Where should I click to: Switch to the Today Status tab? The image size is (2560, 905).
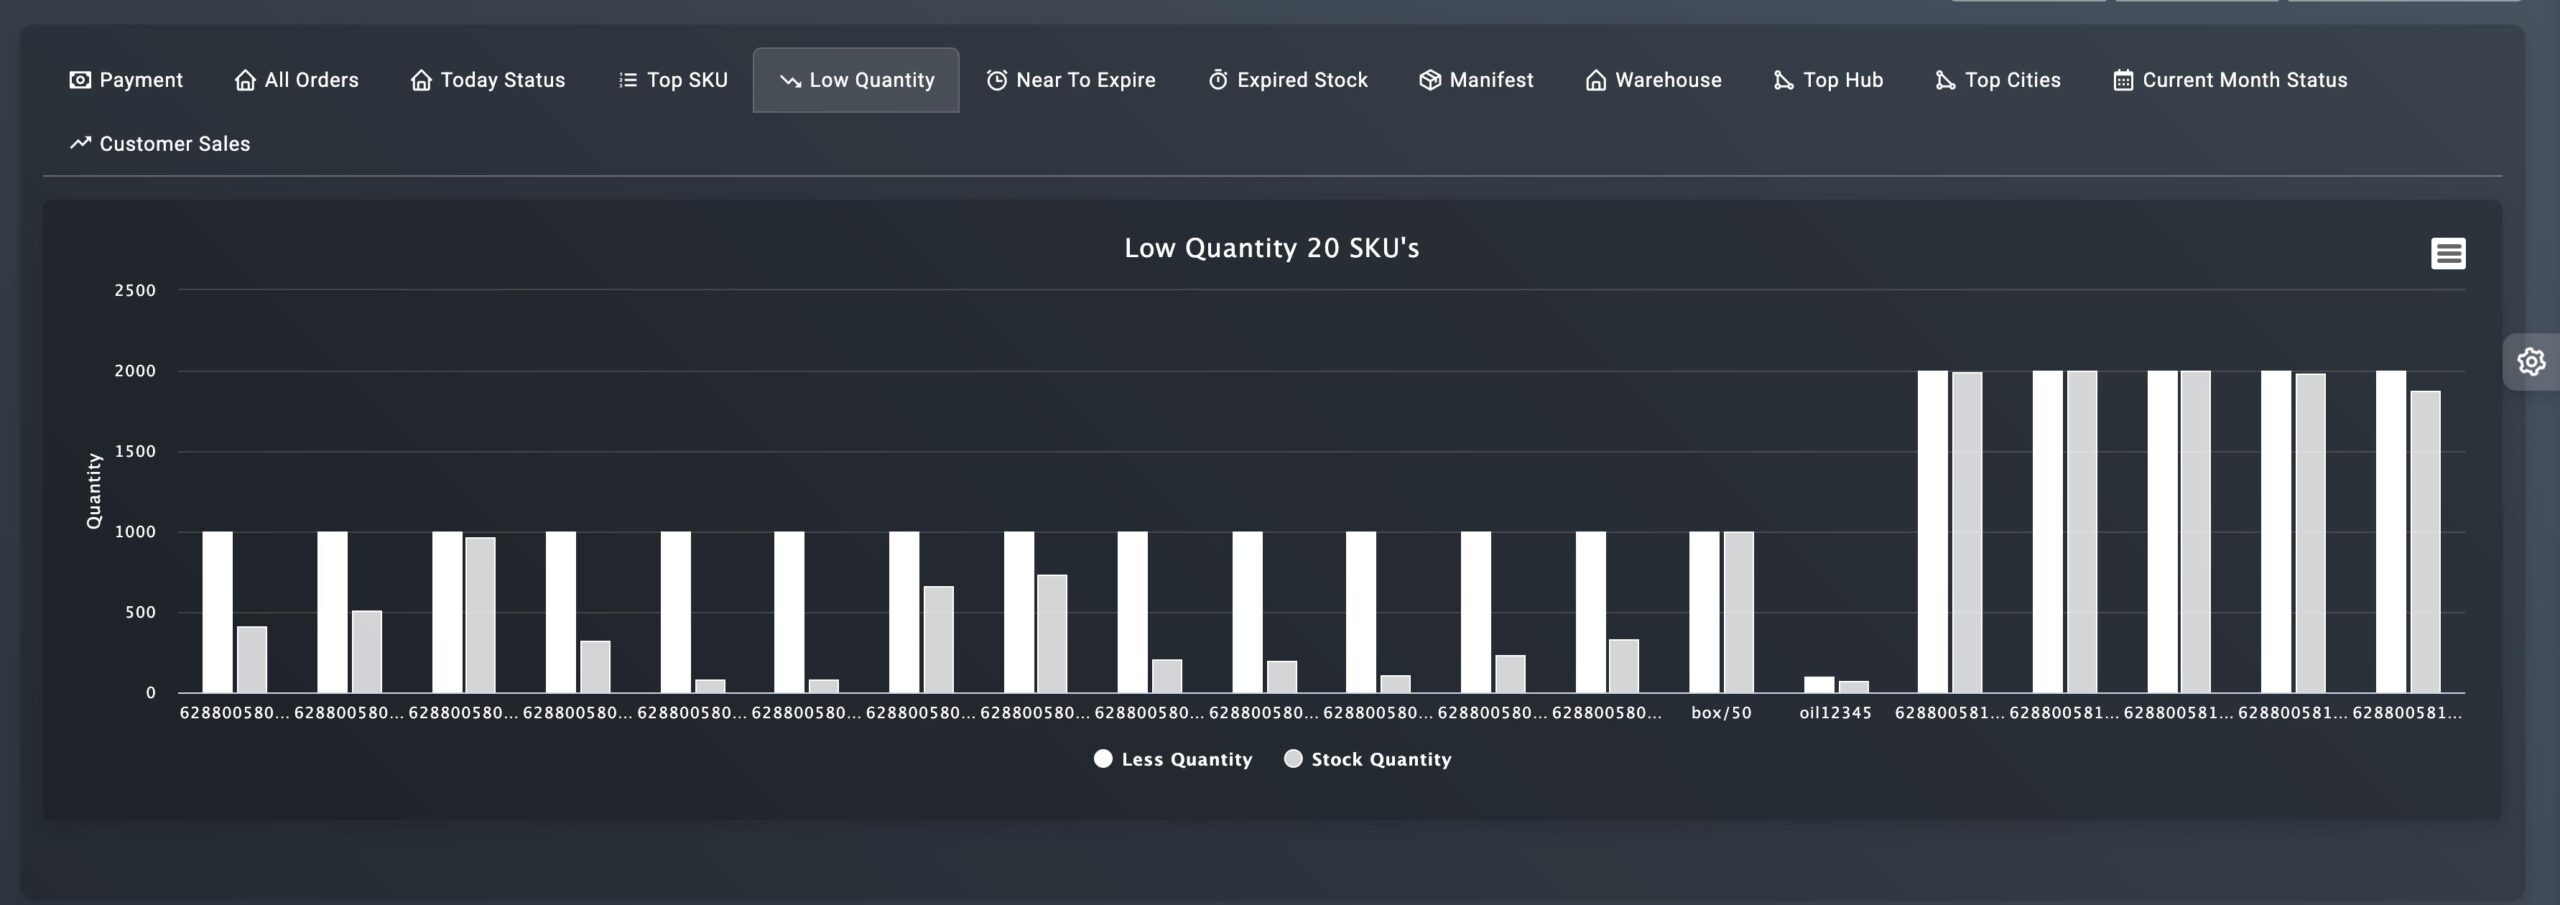coord(487,79)
